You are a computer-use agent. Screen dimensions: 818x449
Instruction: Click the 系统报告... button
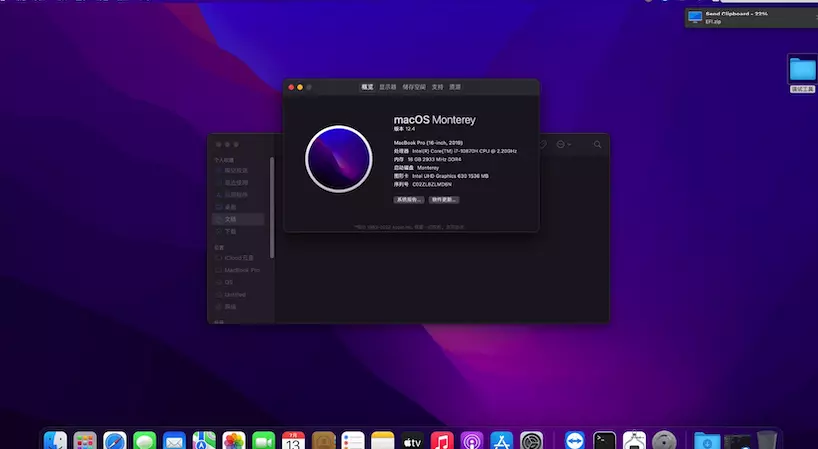pyautogui.click(x=408, y=200)
